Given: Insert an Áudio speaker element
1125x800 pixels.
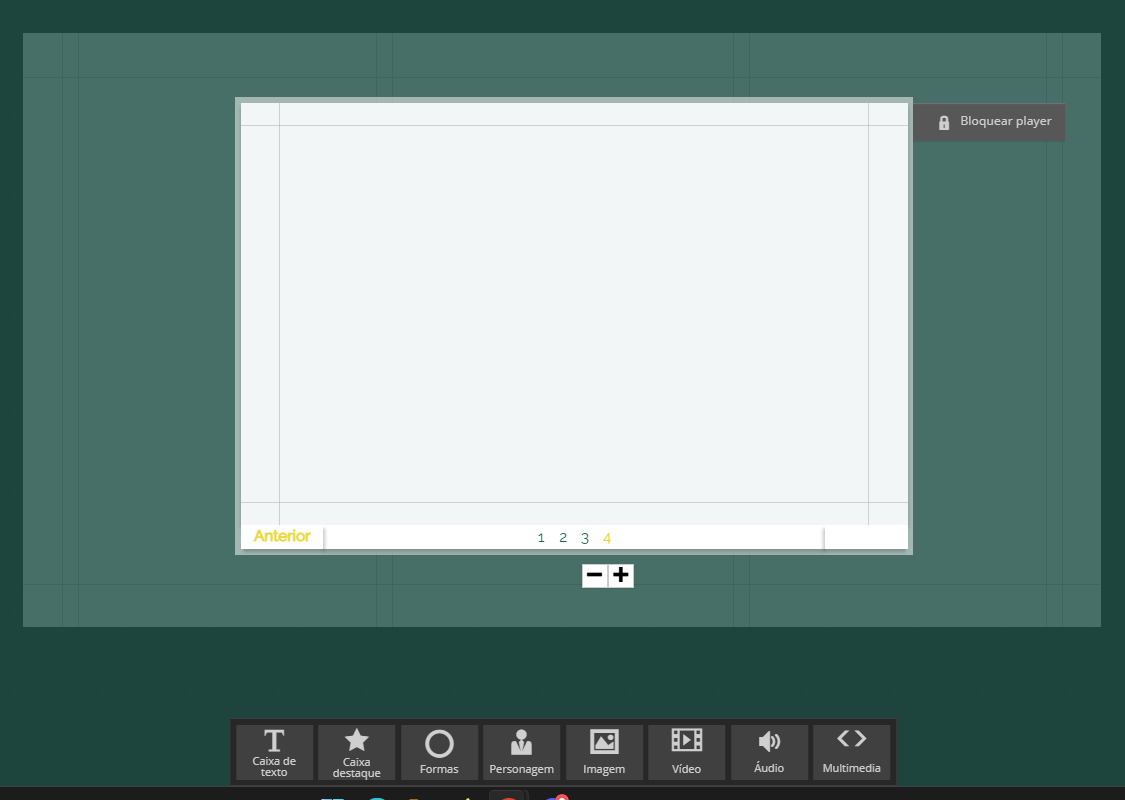Looking at the screenshot, I should [769, 752].
